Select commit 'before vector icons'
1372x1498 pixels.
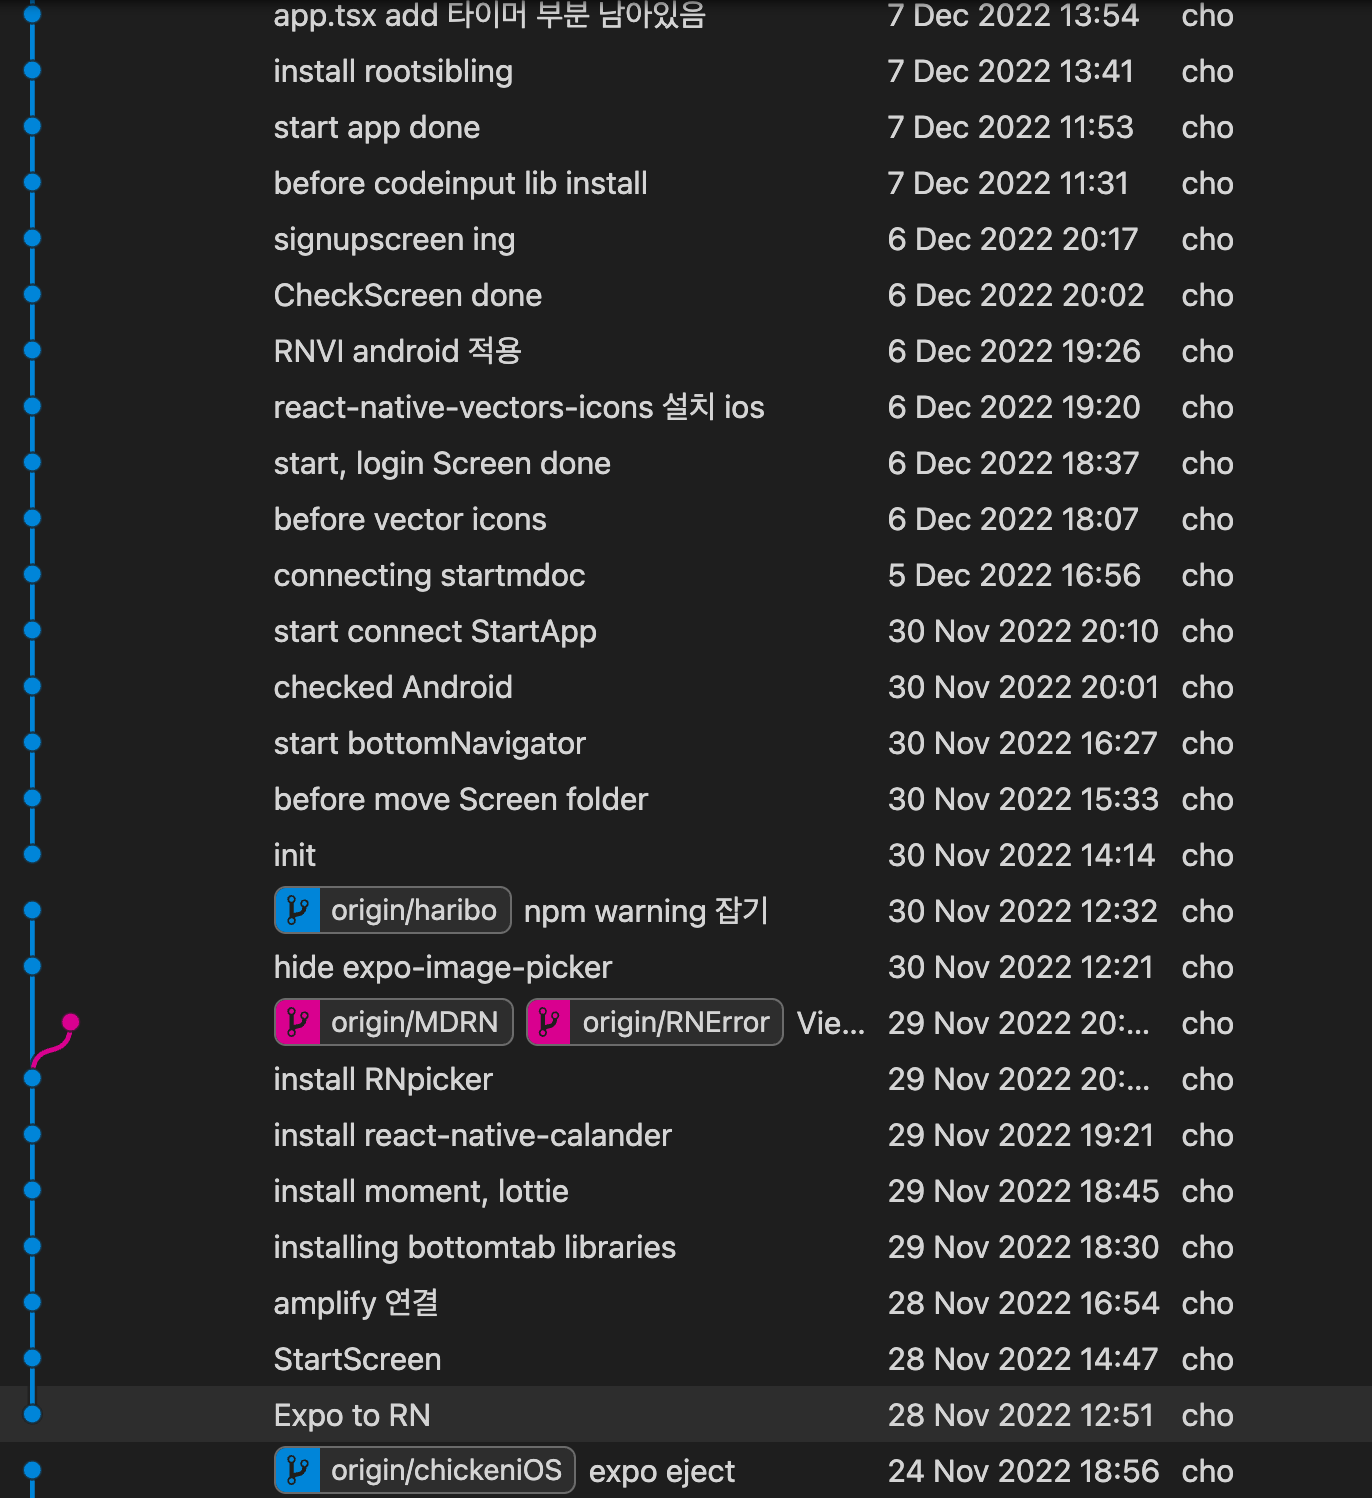(x=410, y=519)
